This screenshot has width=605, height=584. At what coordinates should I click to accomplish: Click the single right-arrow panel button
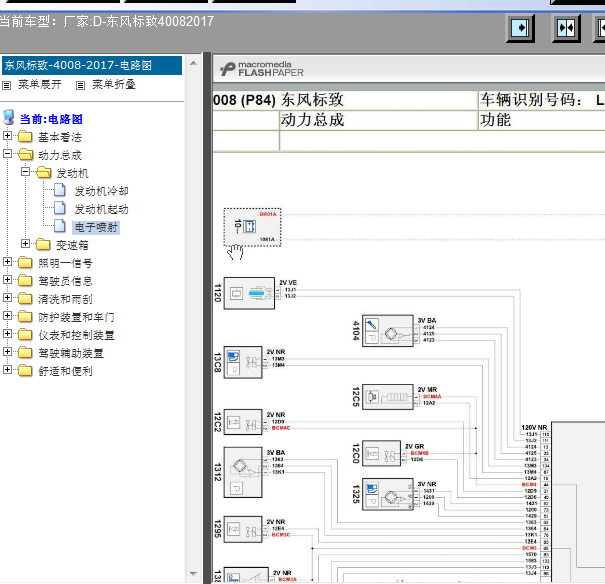(520, 28)
